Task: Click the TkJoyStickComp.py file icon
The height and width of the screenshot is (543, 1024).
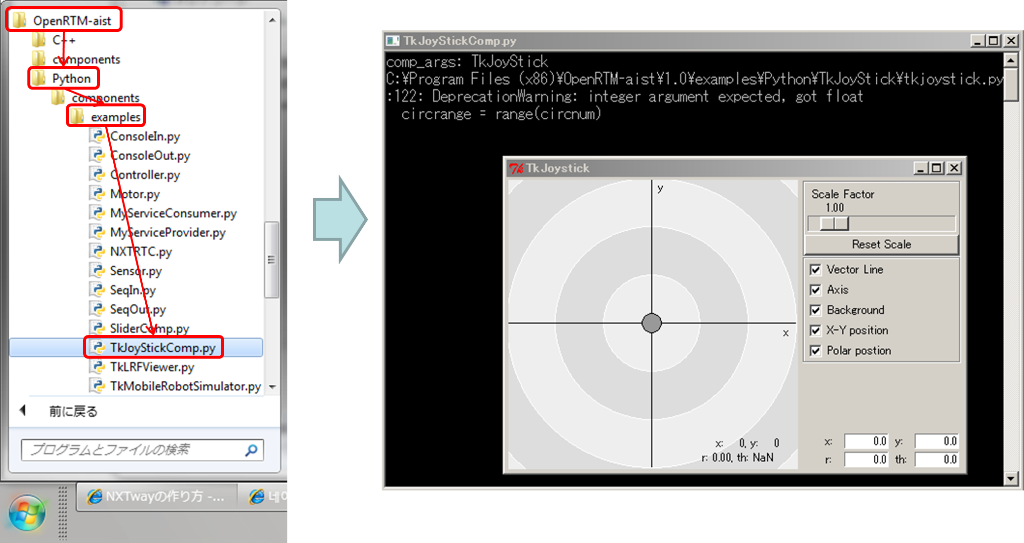Action: tap(97, 348)
